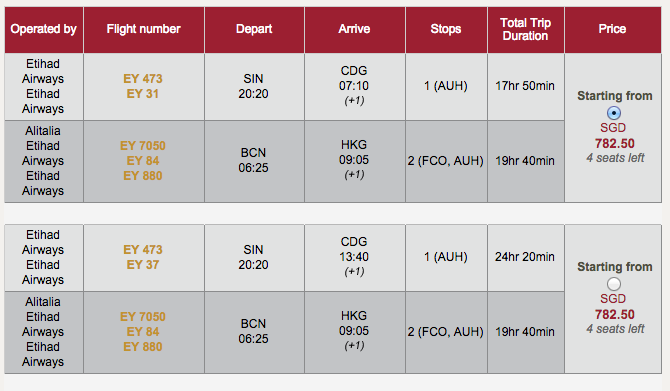Viewport: 670px width, 391px height.
Task: Click the 17hr 50min duration cell
Action: click(526, 86)
